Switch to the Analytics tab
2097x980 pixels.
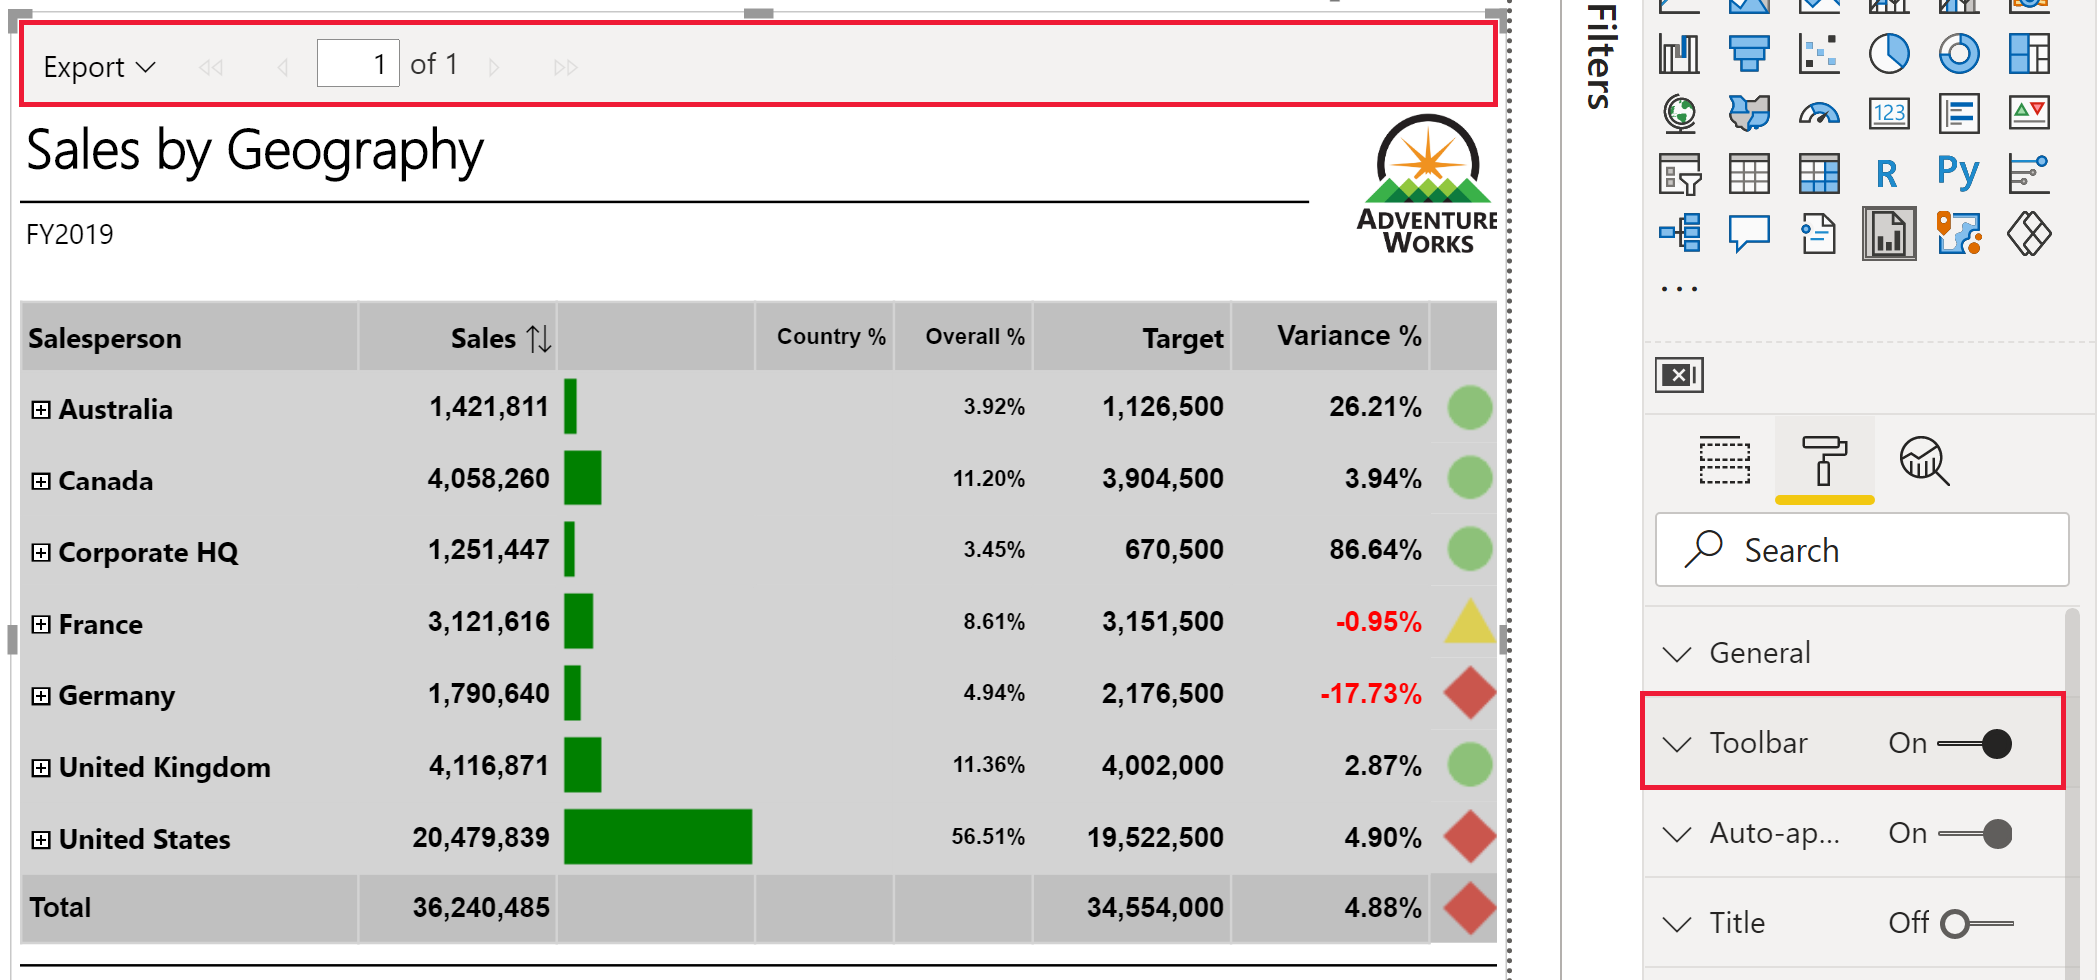1924,461
